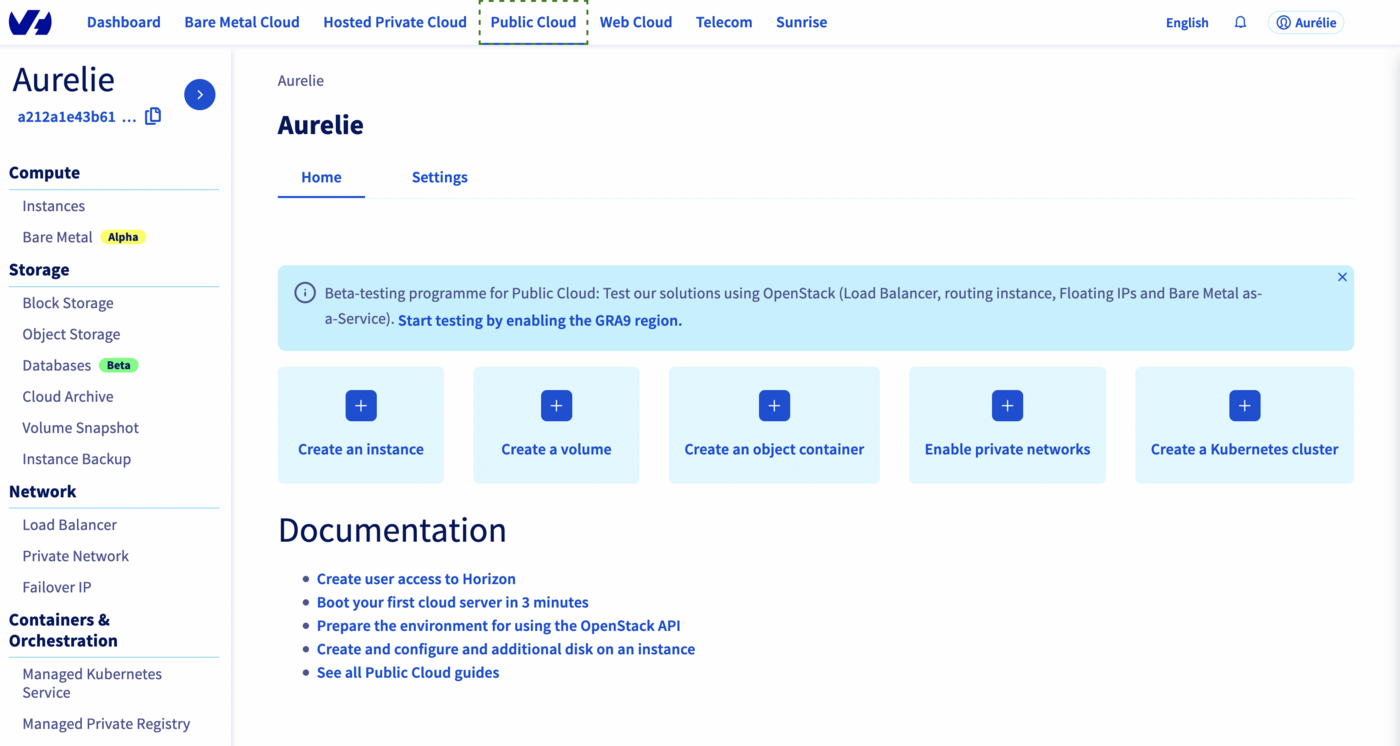Click the plus icon to create a Kubernetes cluster

1244,406
